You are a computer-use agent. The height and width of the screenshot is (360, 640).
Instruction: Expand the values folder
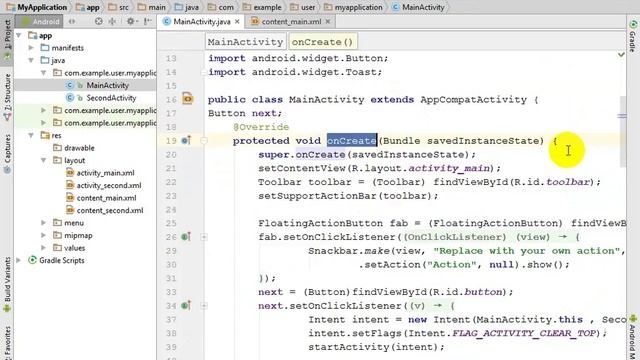click(x=43, y=248)
